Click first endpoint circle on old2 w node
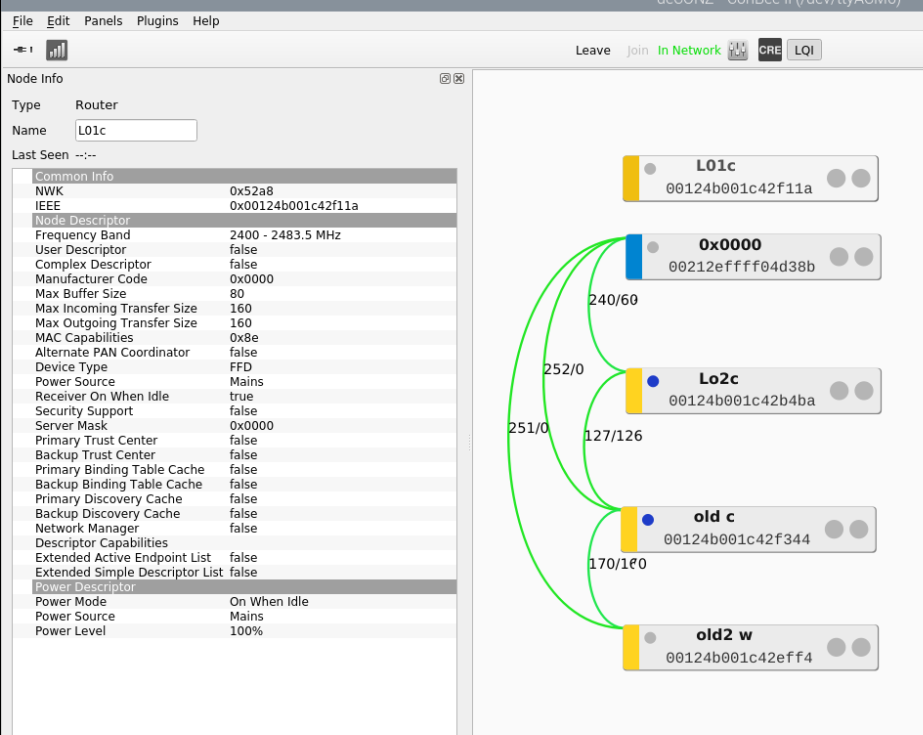 tap(836, 647)
